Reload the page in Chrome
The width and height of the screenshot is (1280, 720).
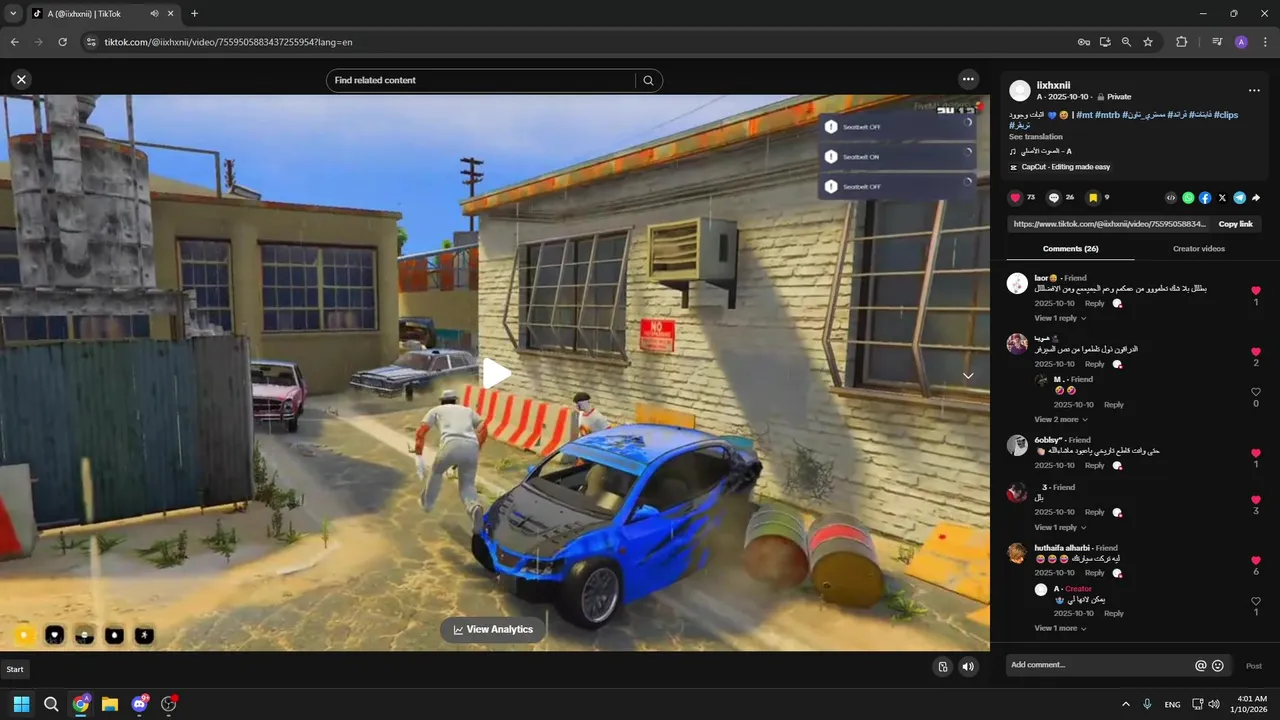click(x=62, y=42)
